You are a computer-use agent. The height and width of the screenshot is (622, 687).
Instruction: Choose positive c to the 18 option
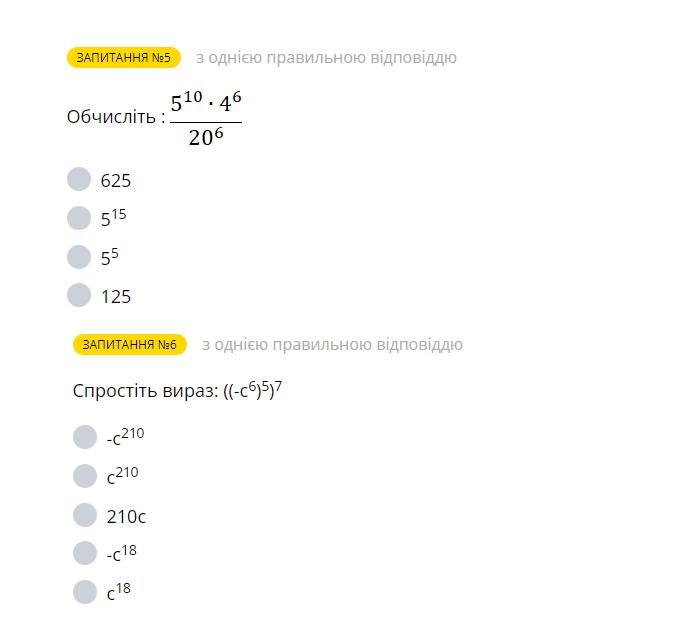(x=85, y=592)
